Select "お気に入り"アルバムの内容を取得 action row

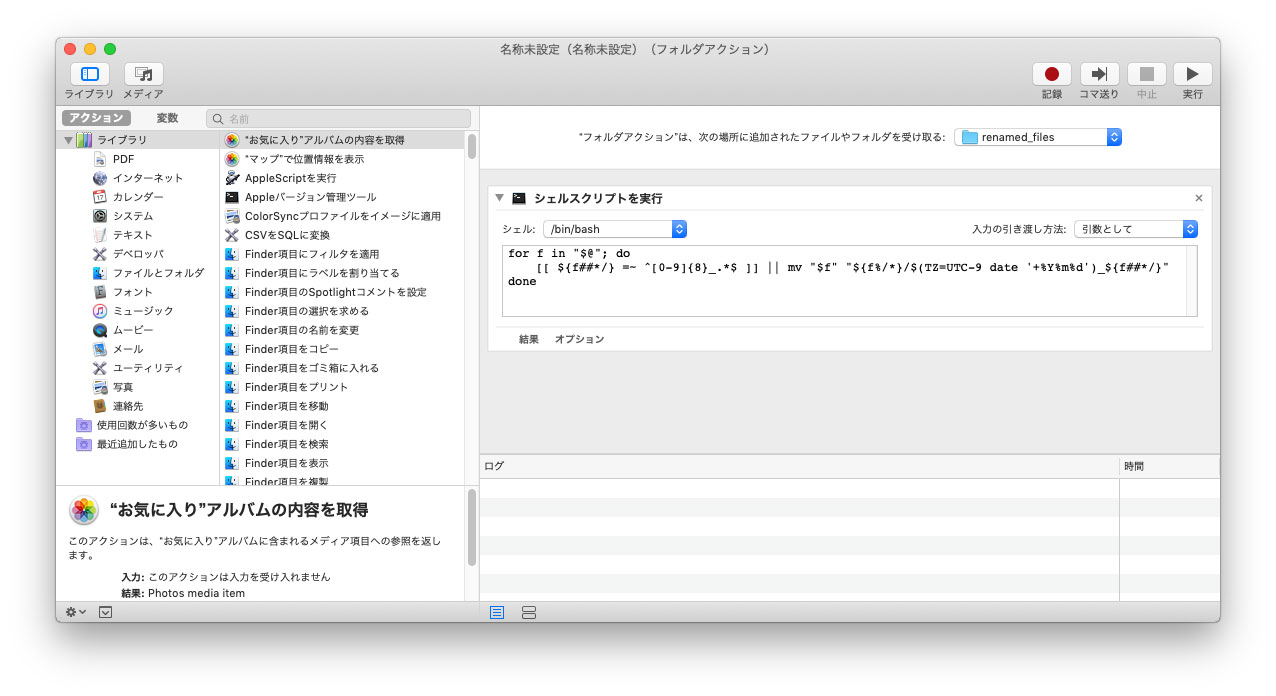point(342,140)
